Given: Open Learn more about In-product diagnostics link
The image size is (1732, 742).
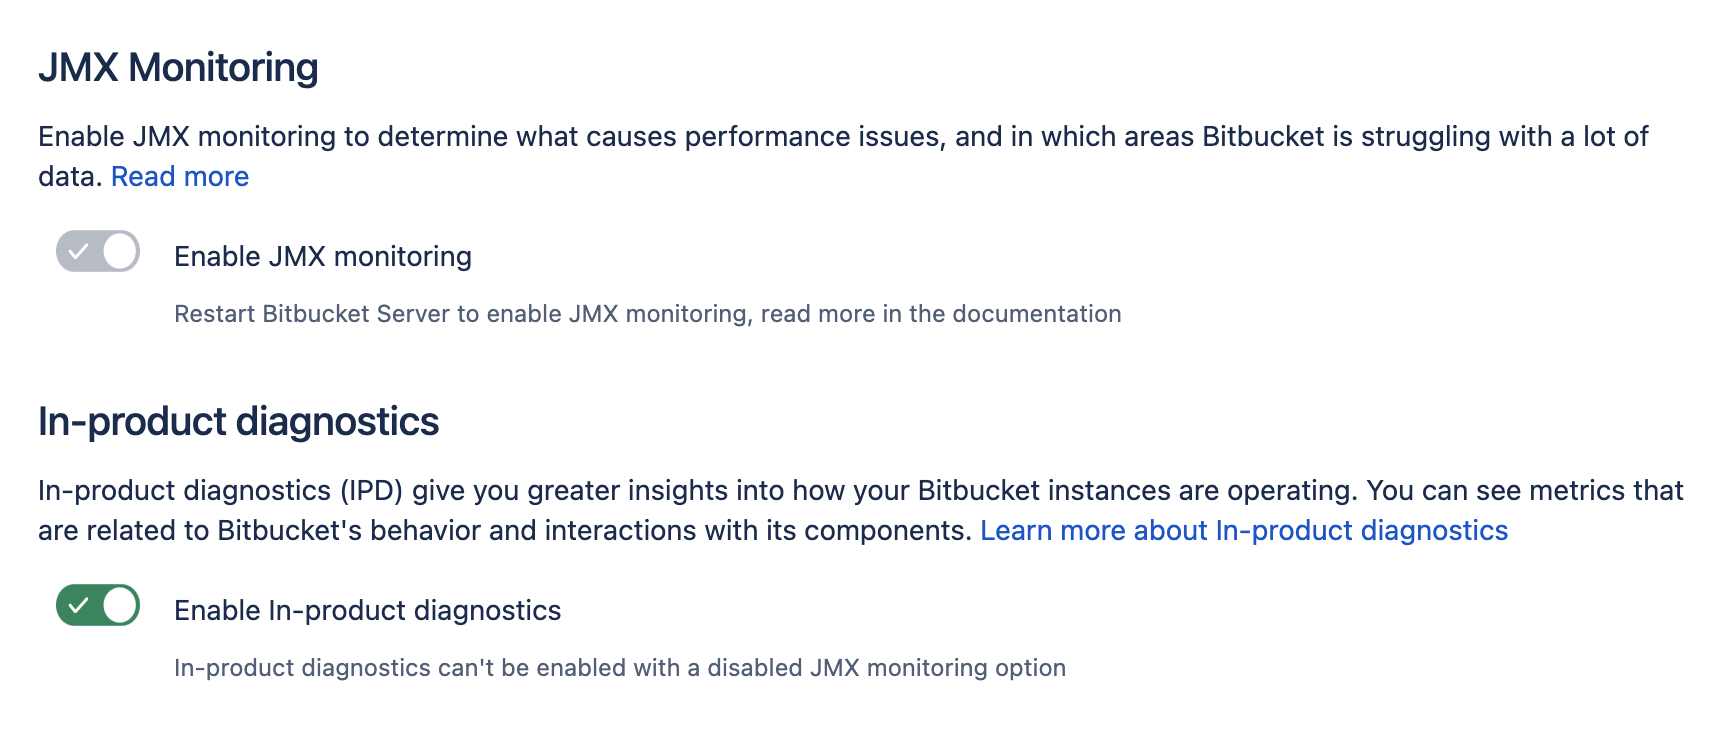Looking at the screenshot, I should pyautogui.click(x=1243, y=531).
